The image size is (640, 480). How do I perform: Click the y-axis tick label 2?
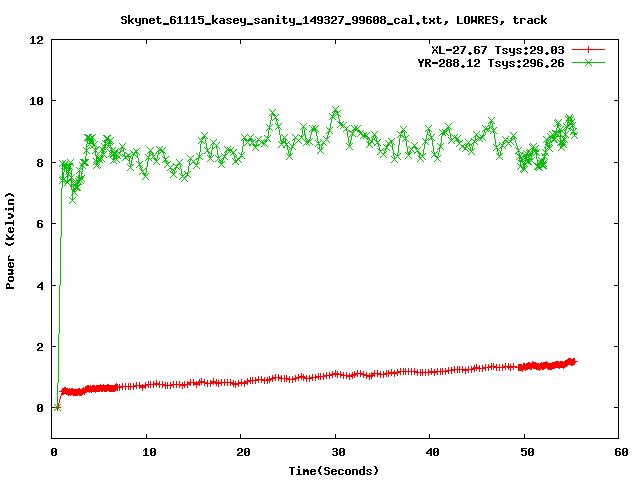pos(39,347)
